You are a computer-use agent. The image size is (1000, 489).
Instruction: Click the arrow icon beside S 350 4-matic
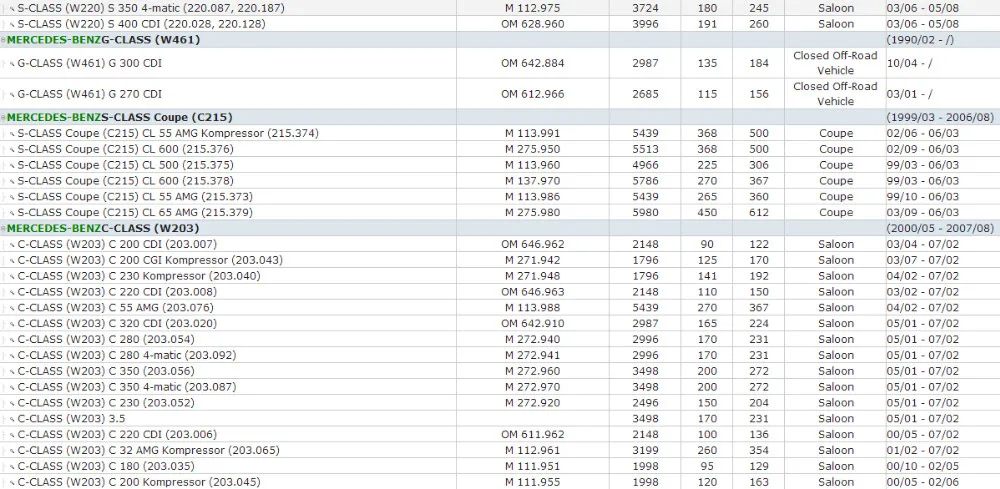pyautogui.click(x=12, y=9)
